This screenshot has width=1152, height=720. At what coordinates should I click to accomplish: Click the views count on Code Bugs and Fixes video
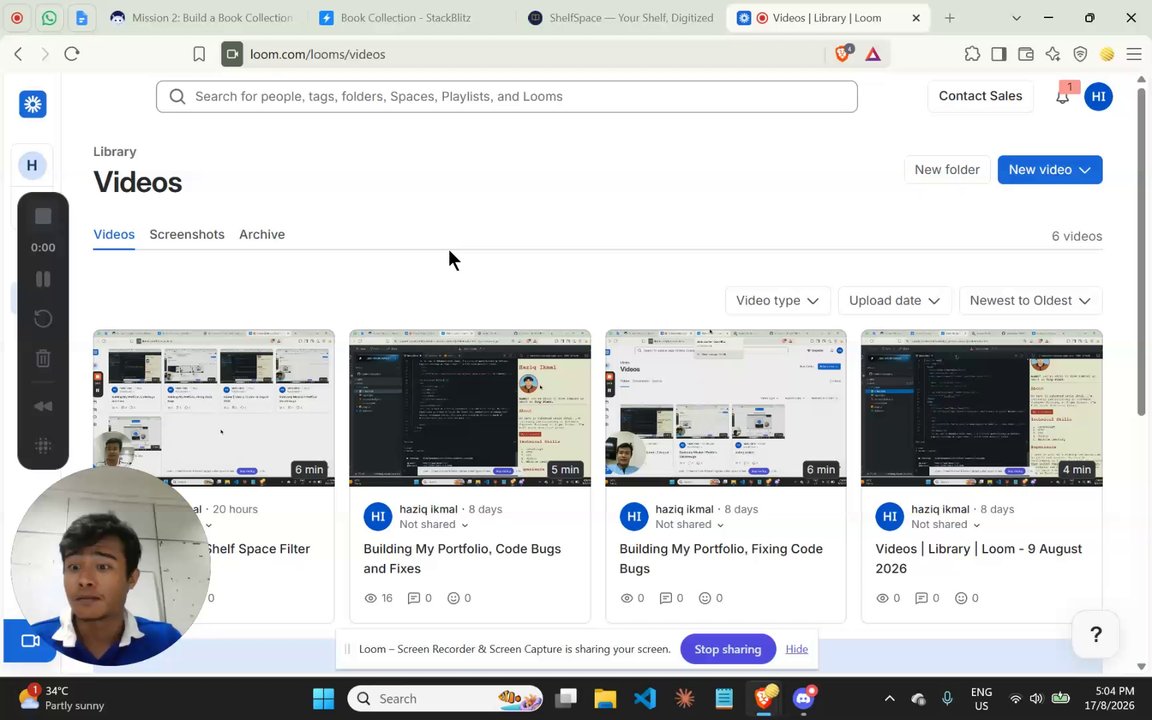pyautogui.click(x=378, y=598)
